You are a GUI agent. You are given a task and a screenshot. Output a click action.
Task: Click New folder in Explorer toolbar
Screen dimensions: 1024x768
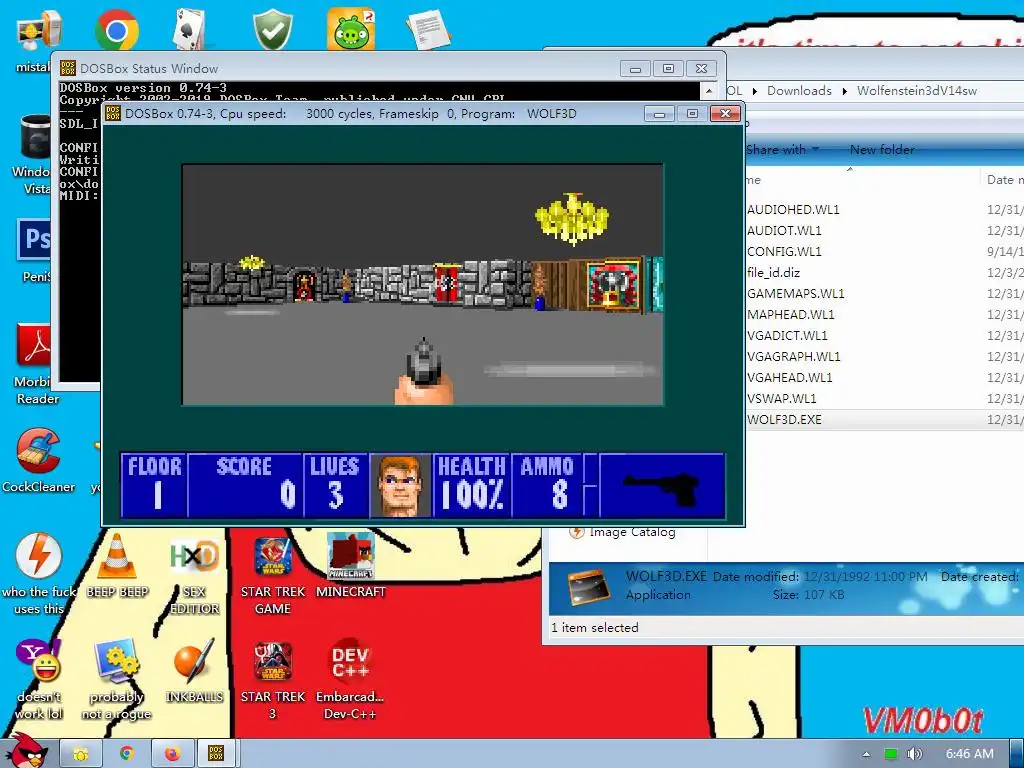click(x=882, y=150)
